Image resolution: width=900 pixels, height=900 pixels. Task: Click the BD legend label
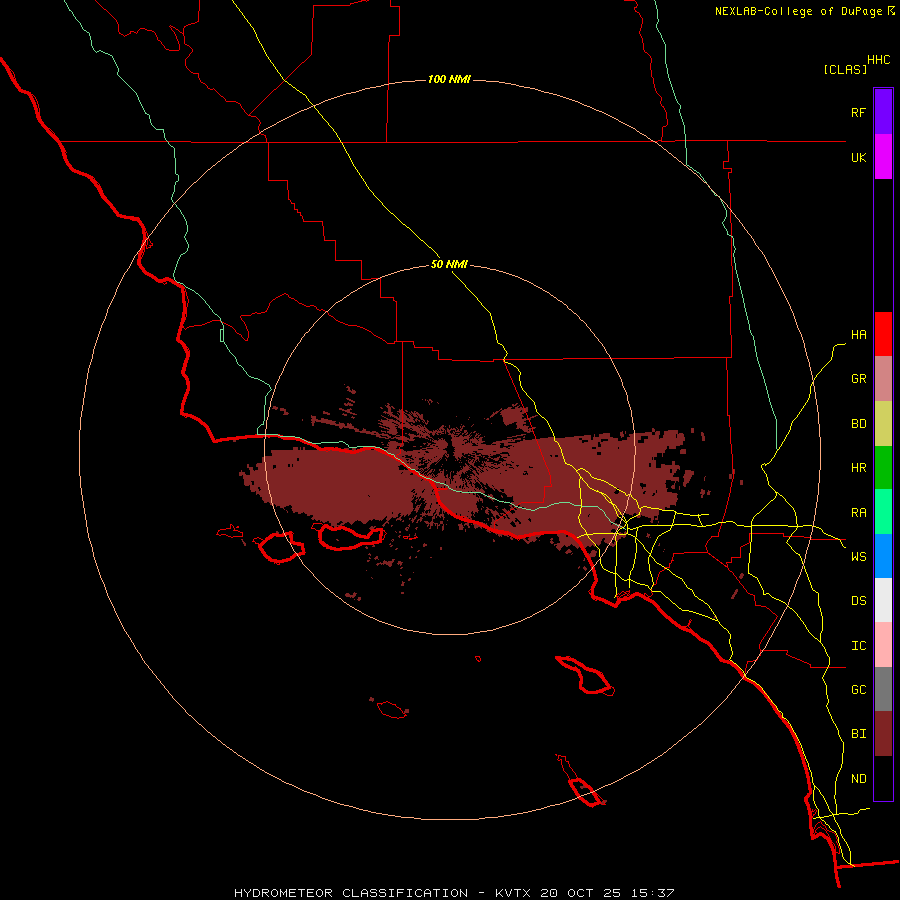pyautogui.click(x=858, y=424)
